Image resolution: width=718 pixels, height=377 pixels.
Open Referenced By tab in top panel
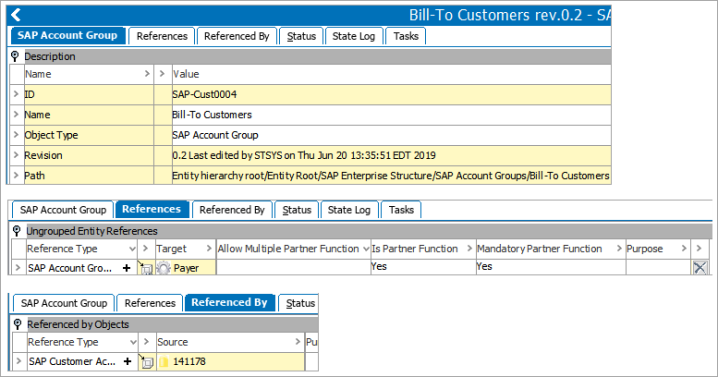pyautogui.click(x=237, y=36)
